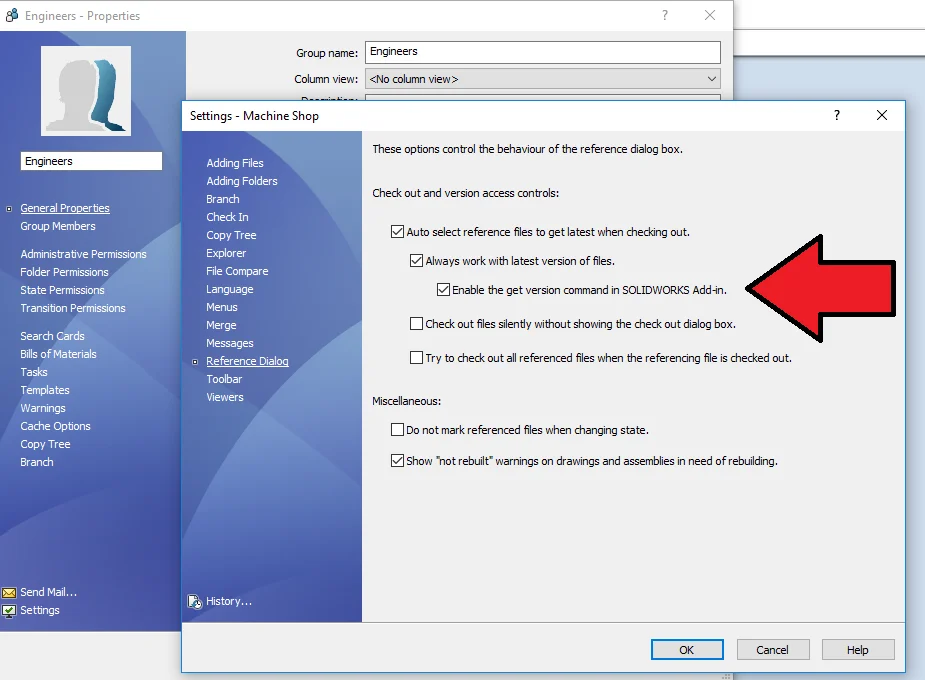925x680 pixels.
Task: Collapse the General Properties tree node
Action: (x=9, y=209)
